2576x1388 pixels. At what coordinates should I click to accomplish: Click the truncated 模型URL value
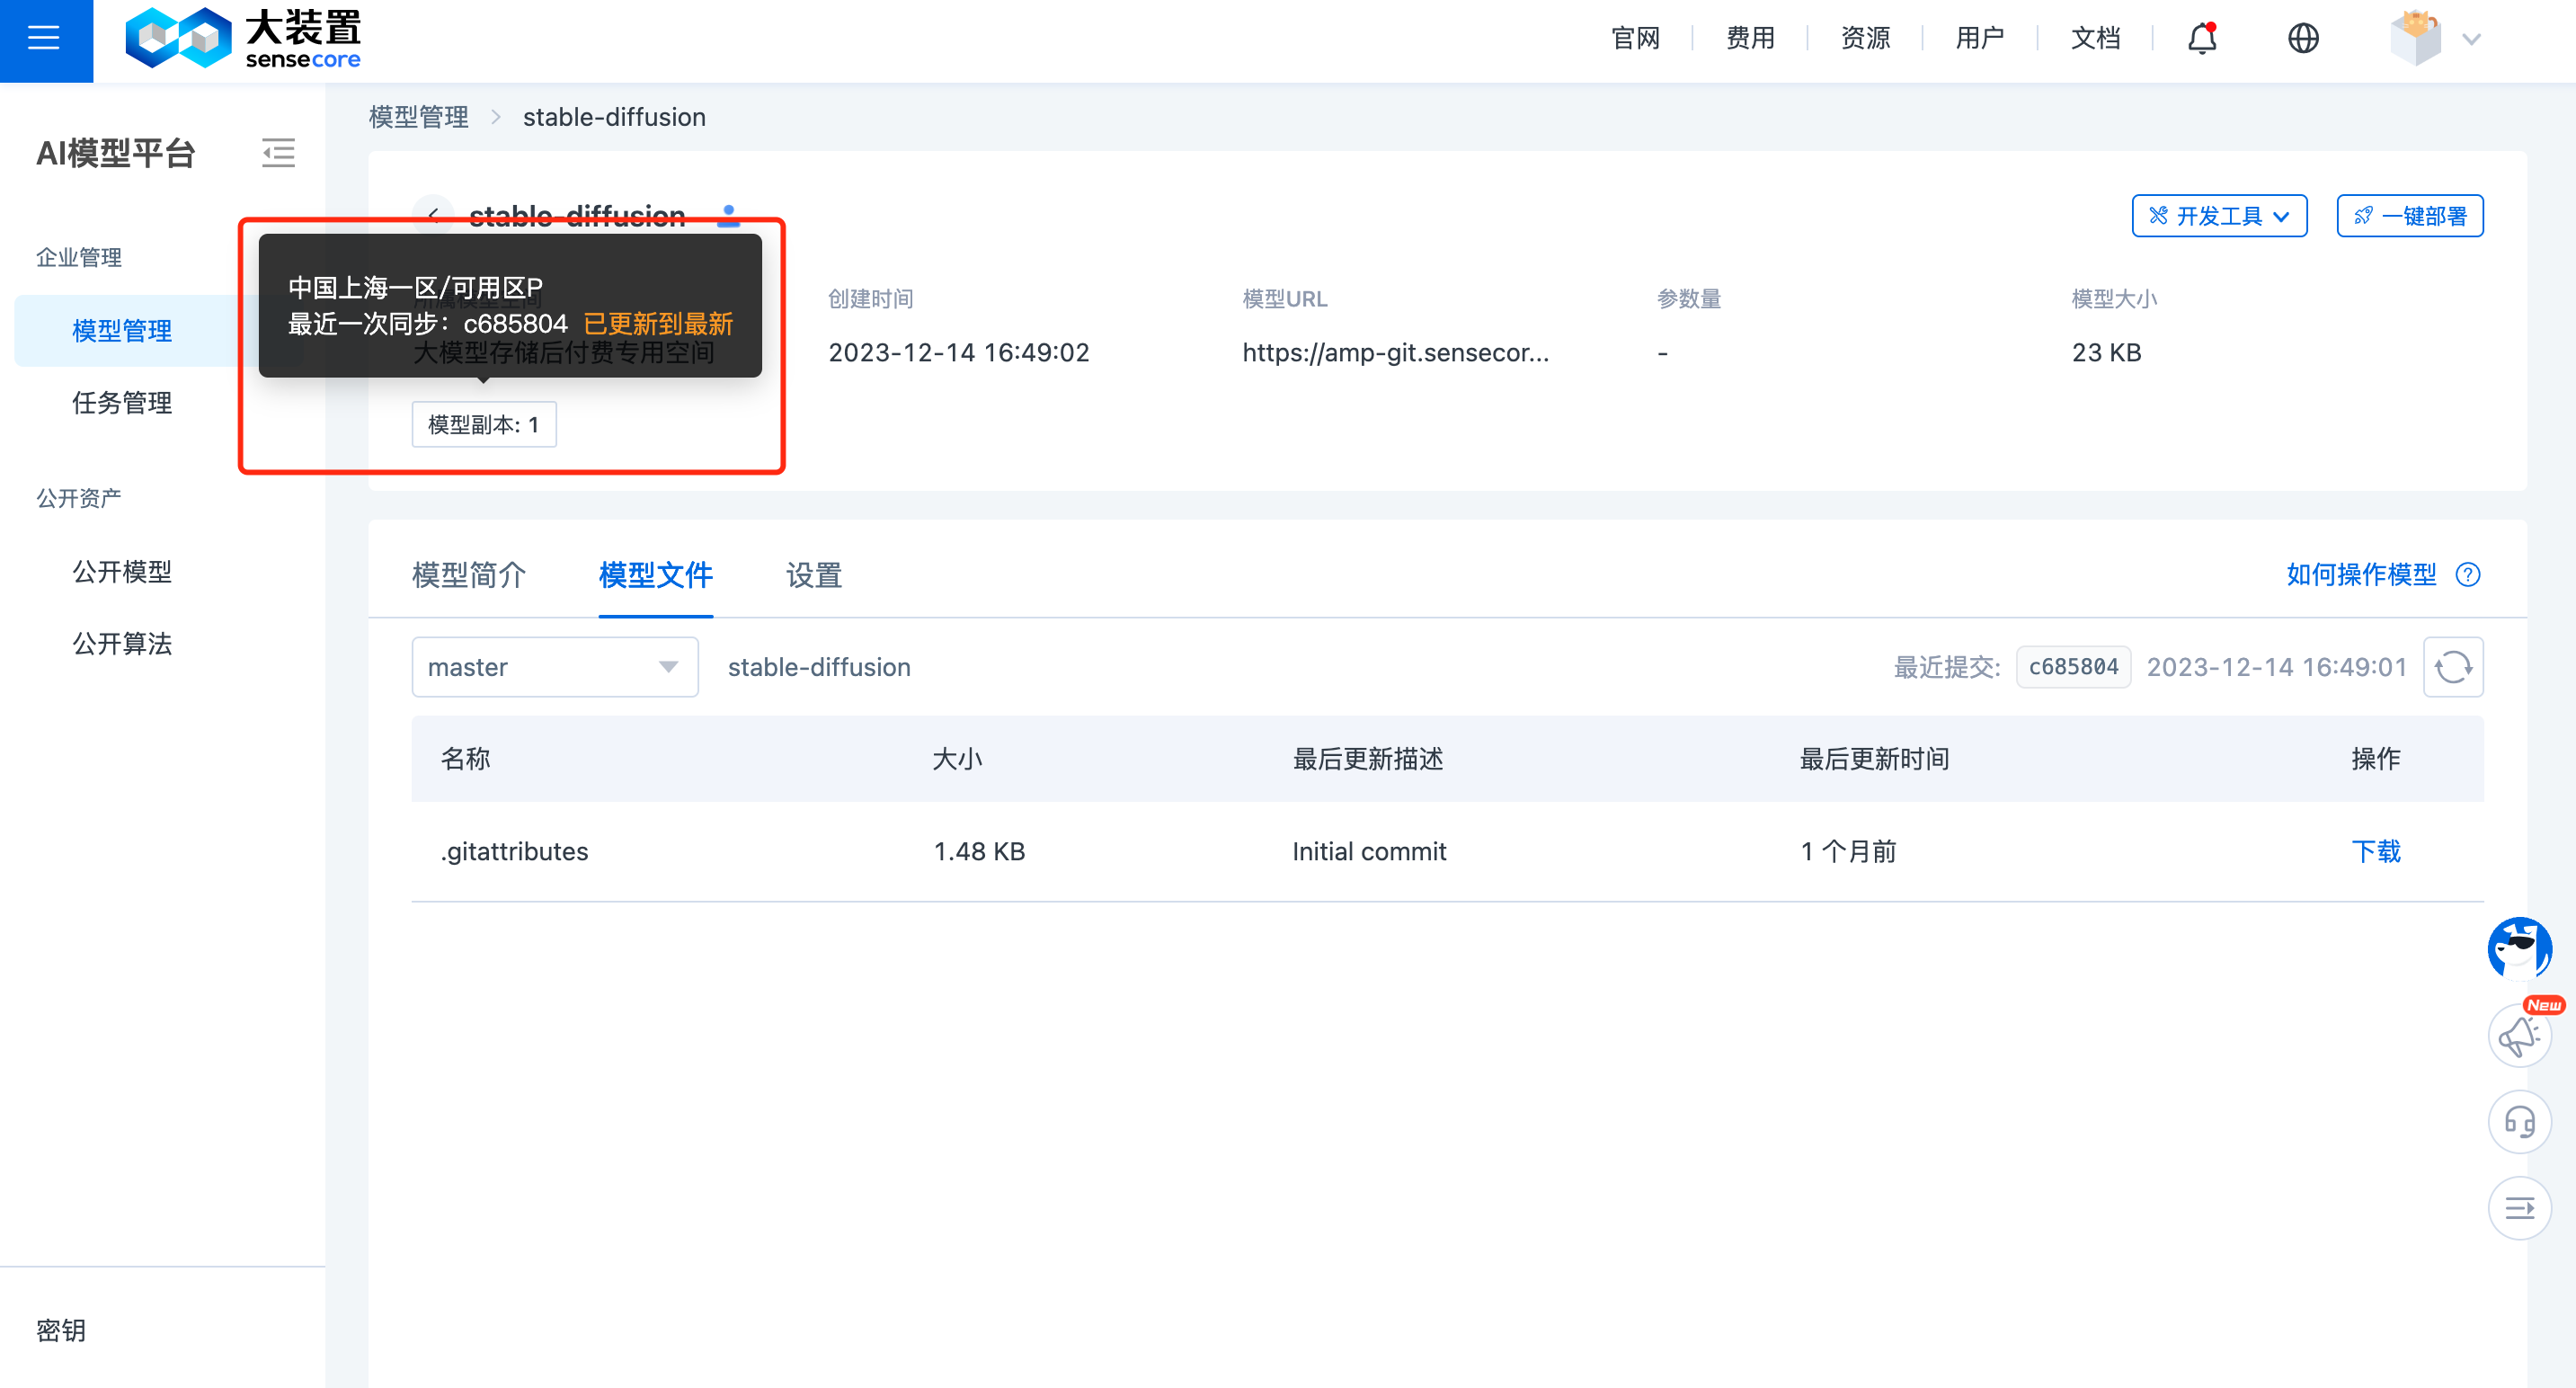(x=1396, y=353)
